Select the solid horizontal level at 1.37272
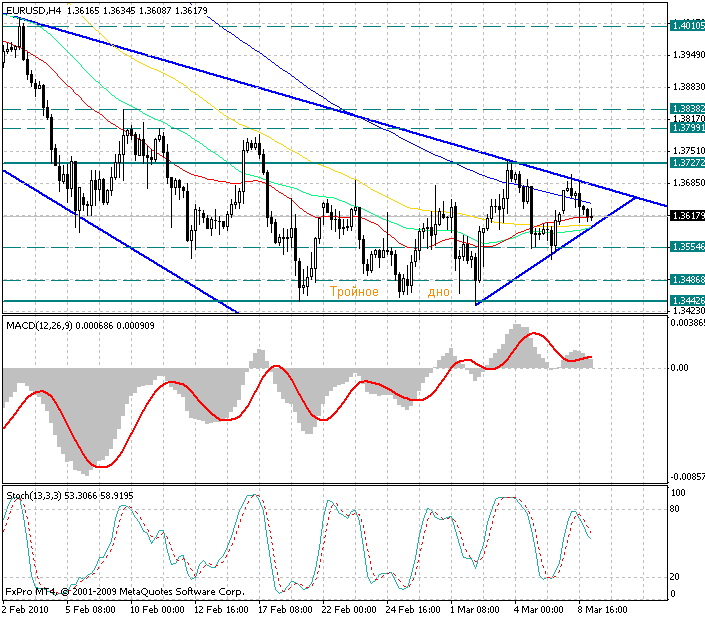This screenshot has height=617, width=705. [335, 163]
